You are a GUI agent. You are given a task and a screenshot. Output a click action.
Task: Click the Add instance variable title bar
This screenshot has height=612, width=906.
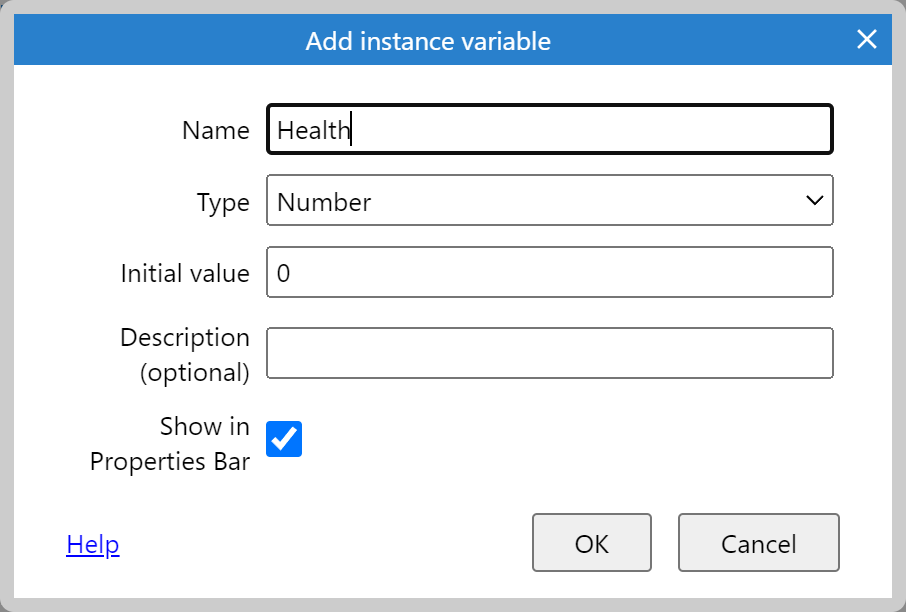[x=428, y=40]
